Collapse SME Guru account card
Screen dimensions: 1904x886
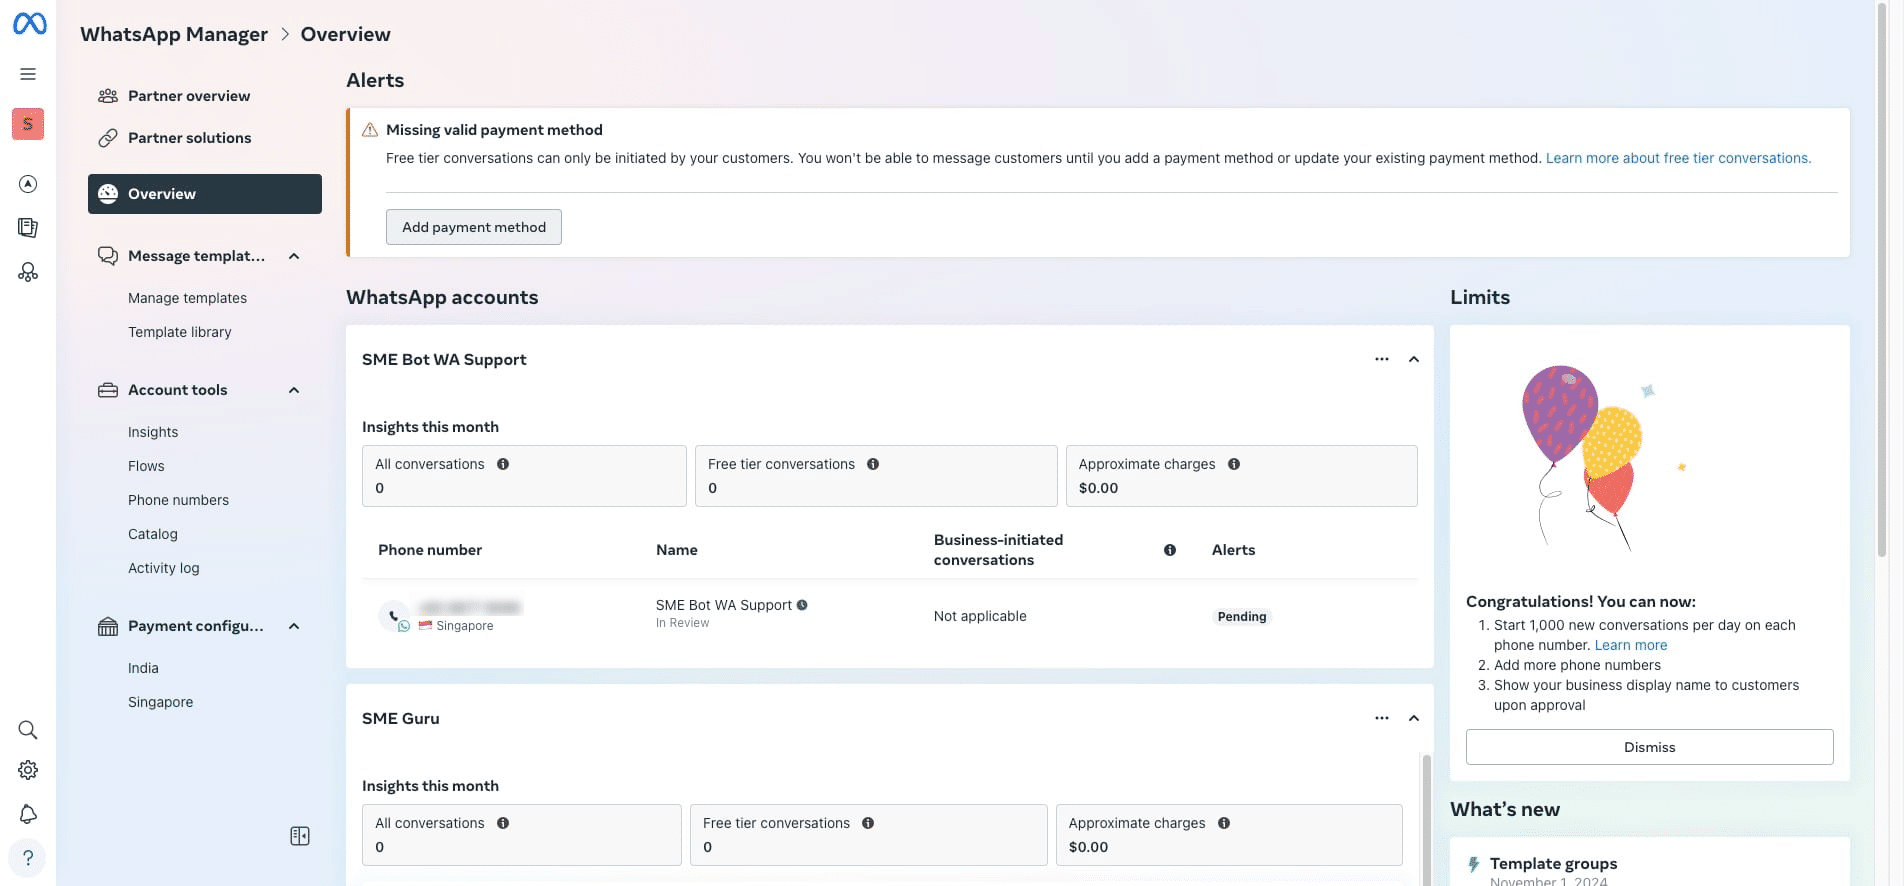click(1414, 718)
